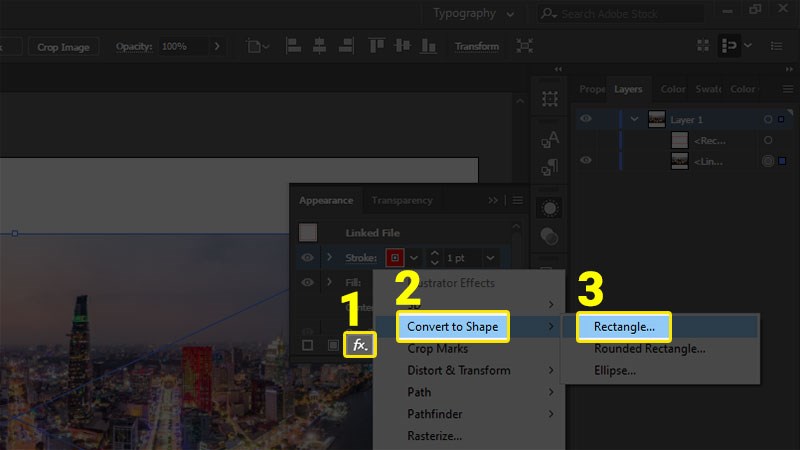
Task: Hide the Stroke attribute using its eye icon
Action: tap(308, 258)
